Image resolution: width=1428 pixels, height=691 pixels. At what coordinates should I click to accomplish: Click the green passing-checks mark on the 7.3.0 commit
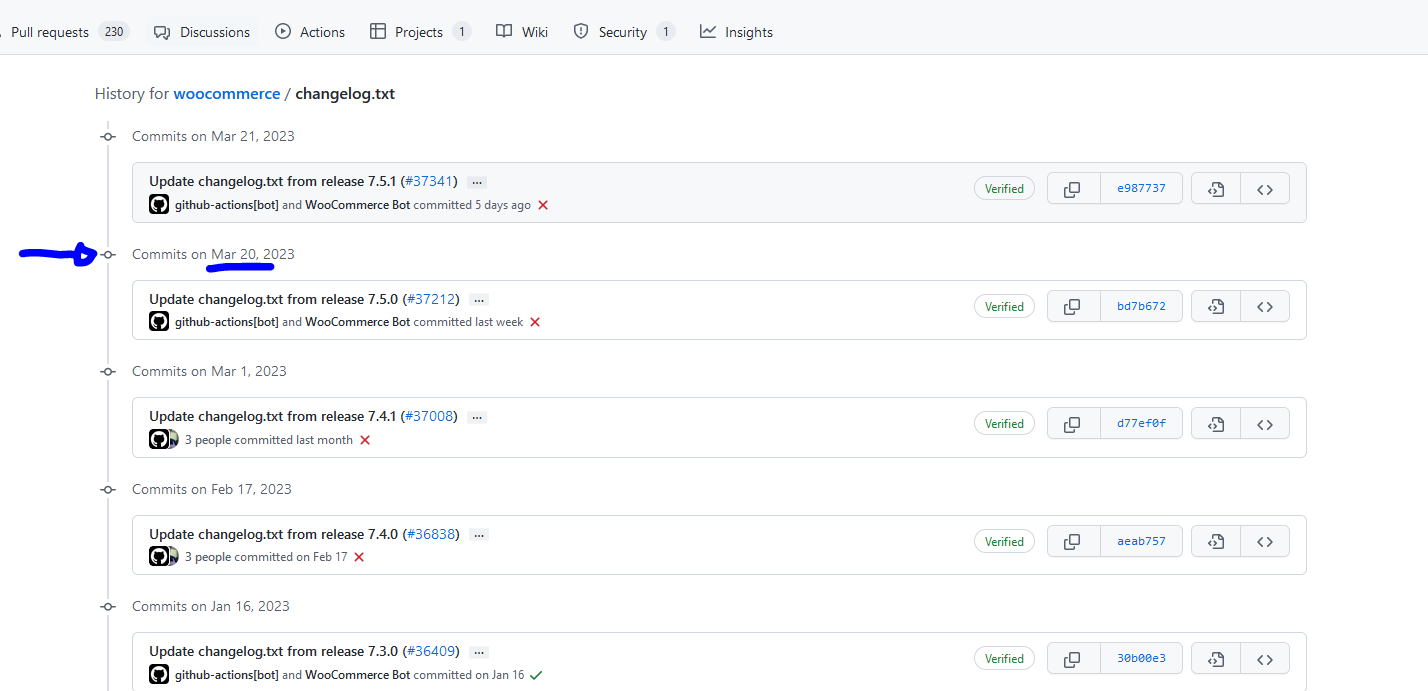coord(537,674)
